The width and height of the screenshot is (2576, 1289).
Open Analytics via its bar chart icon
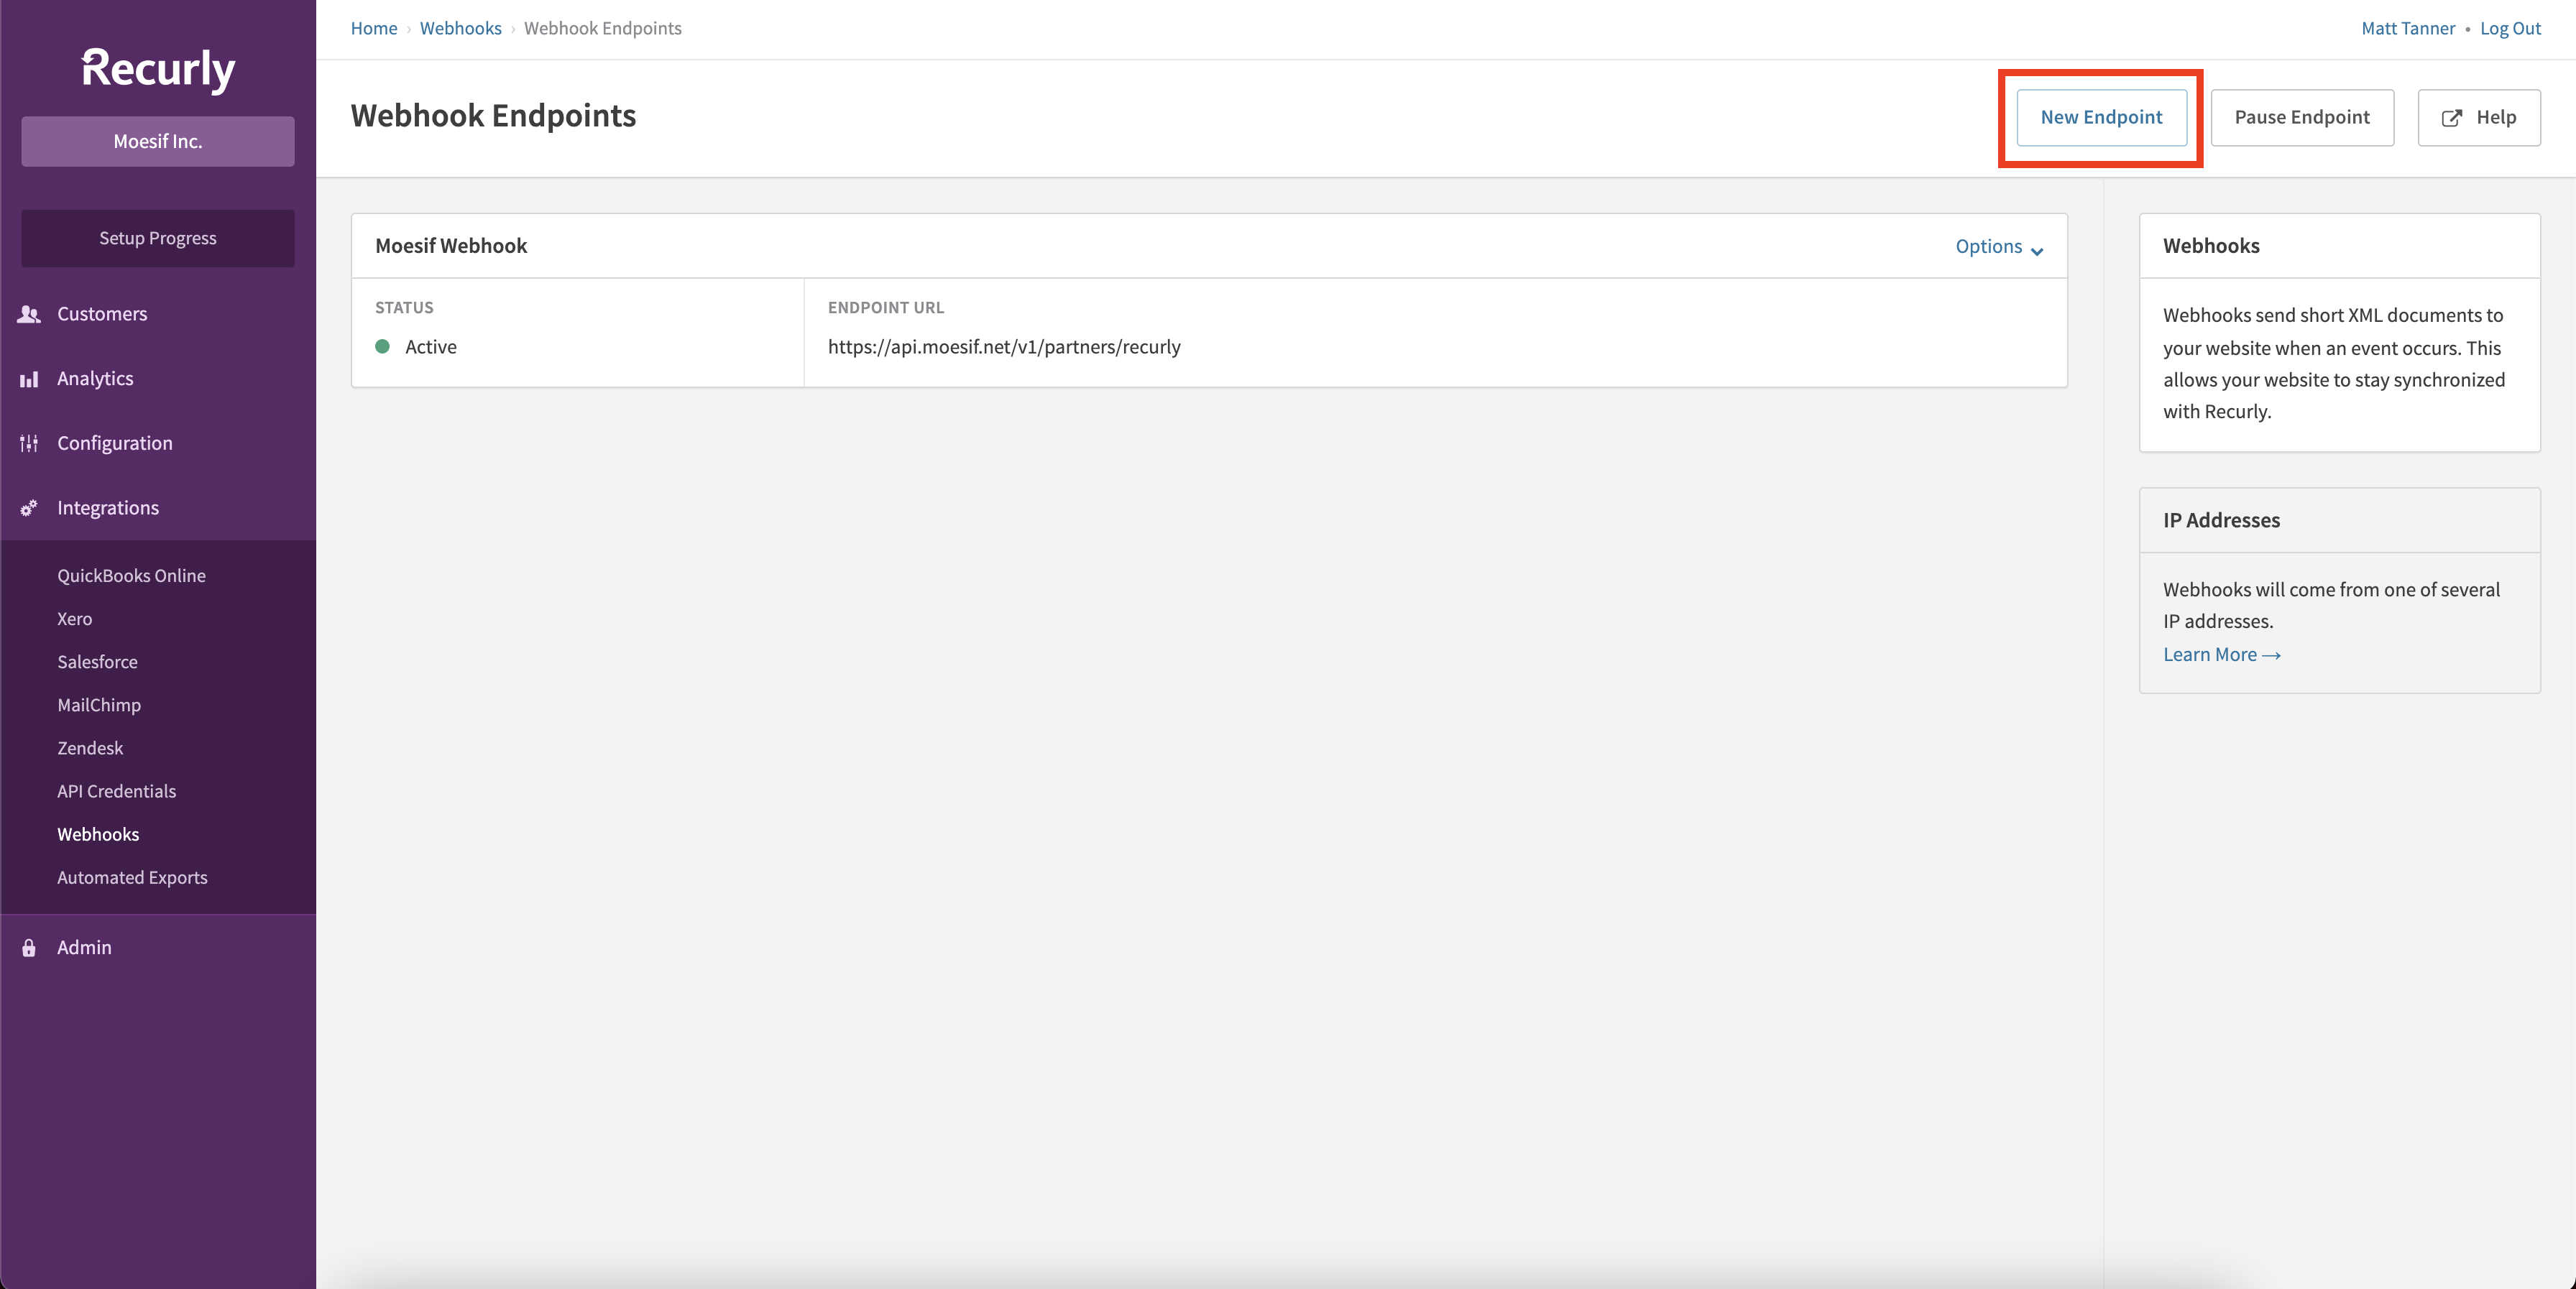click(x=29, y=378)
